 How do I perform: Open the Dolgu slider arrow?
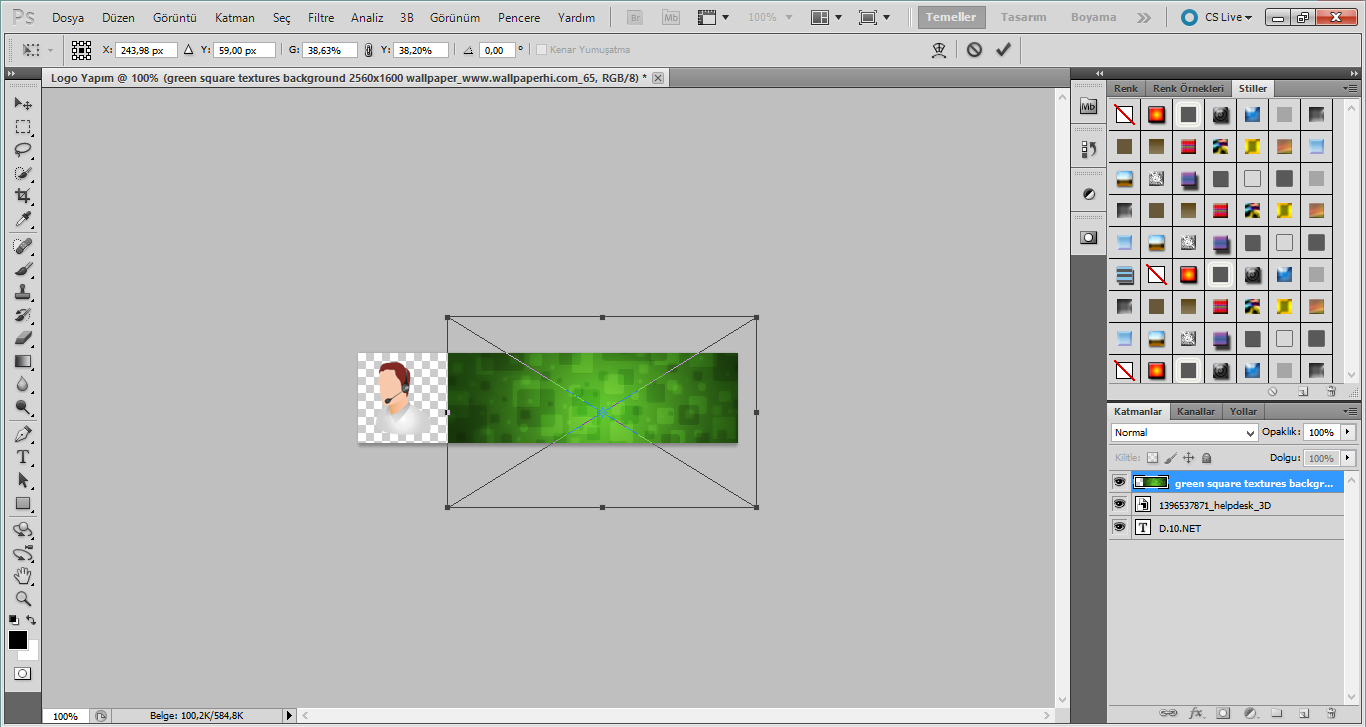1348,458
